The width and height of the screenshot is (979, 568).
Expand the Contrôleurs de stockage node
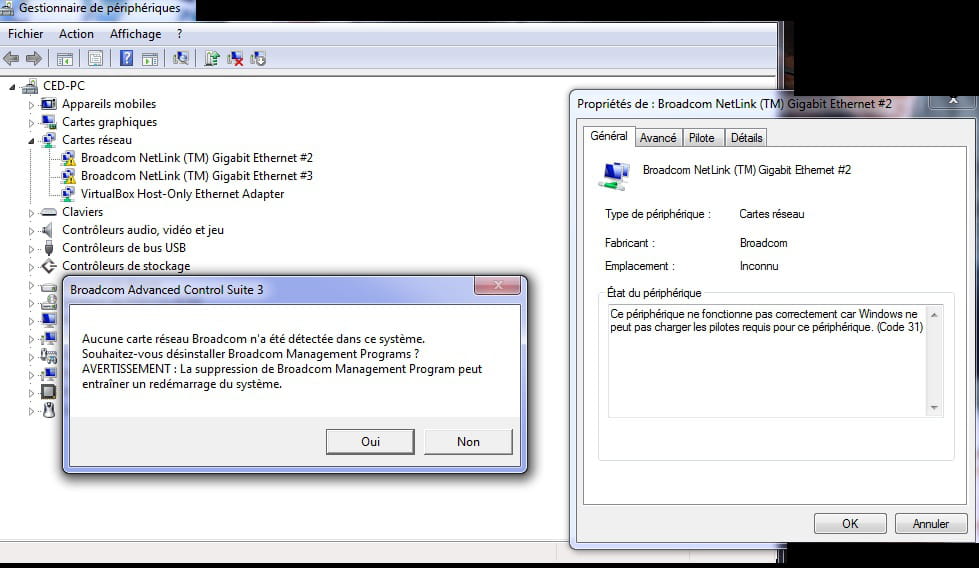31,267
